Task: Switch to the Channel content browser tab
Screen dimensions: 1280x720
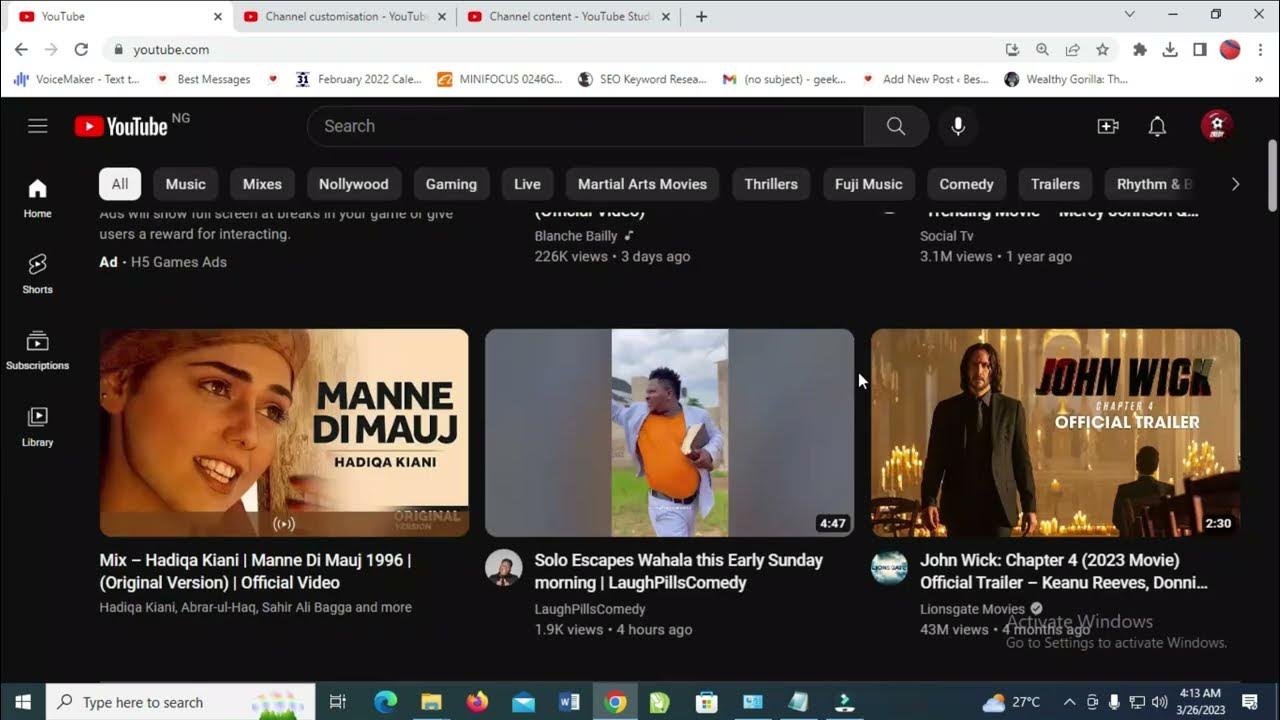Action: pyautogui.click(x=569, y=16)
